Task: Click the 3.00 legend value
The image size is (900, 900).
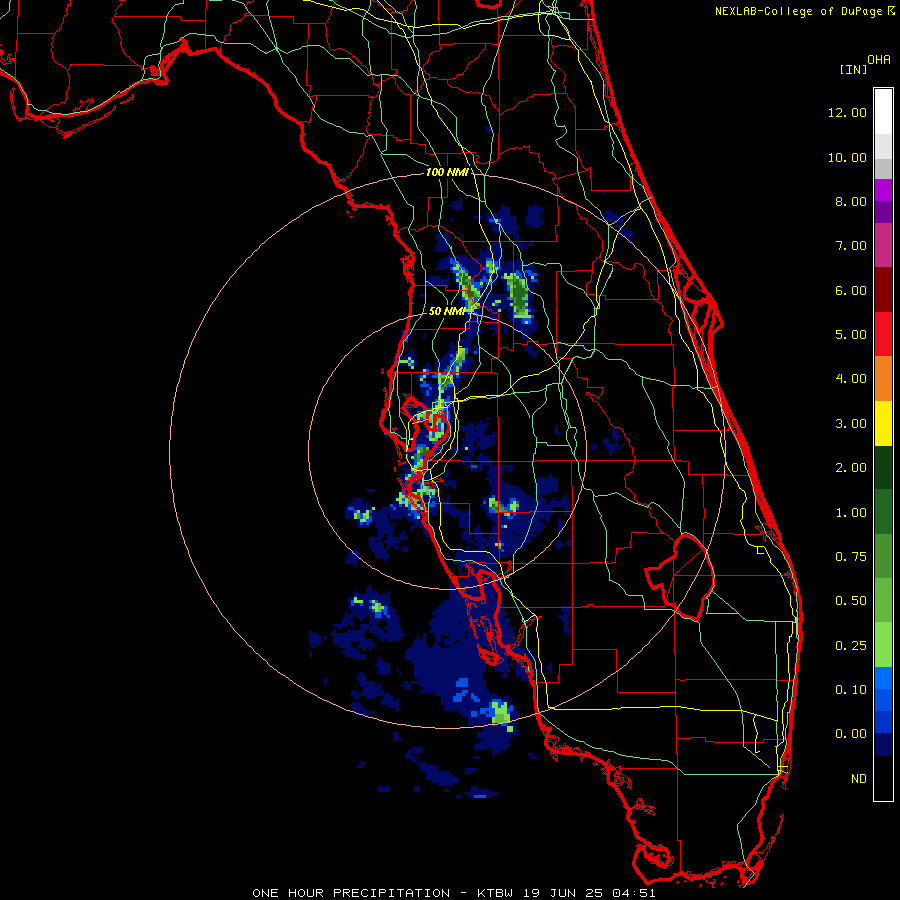Action: pos(851,424)
